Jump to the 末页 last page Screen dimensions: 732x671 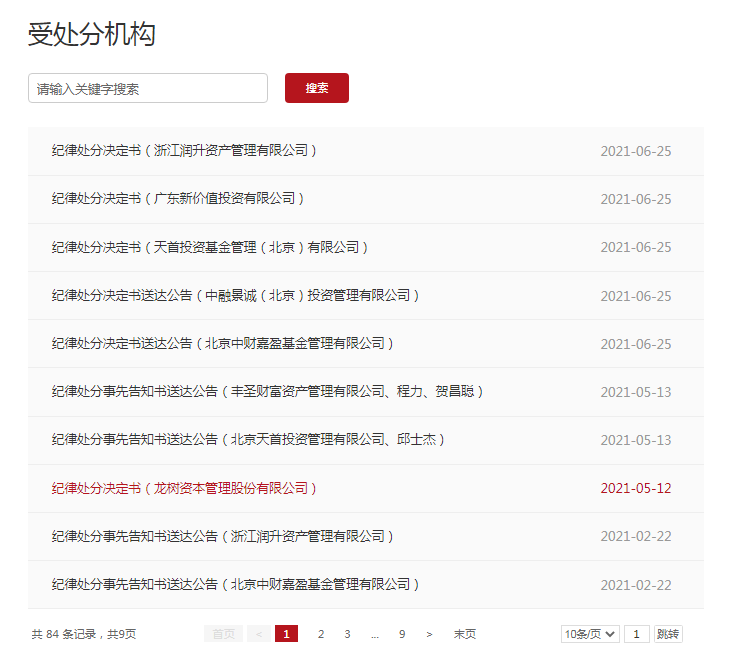(x=465, y=634)
